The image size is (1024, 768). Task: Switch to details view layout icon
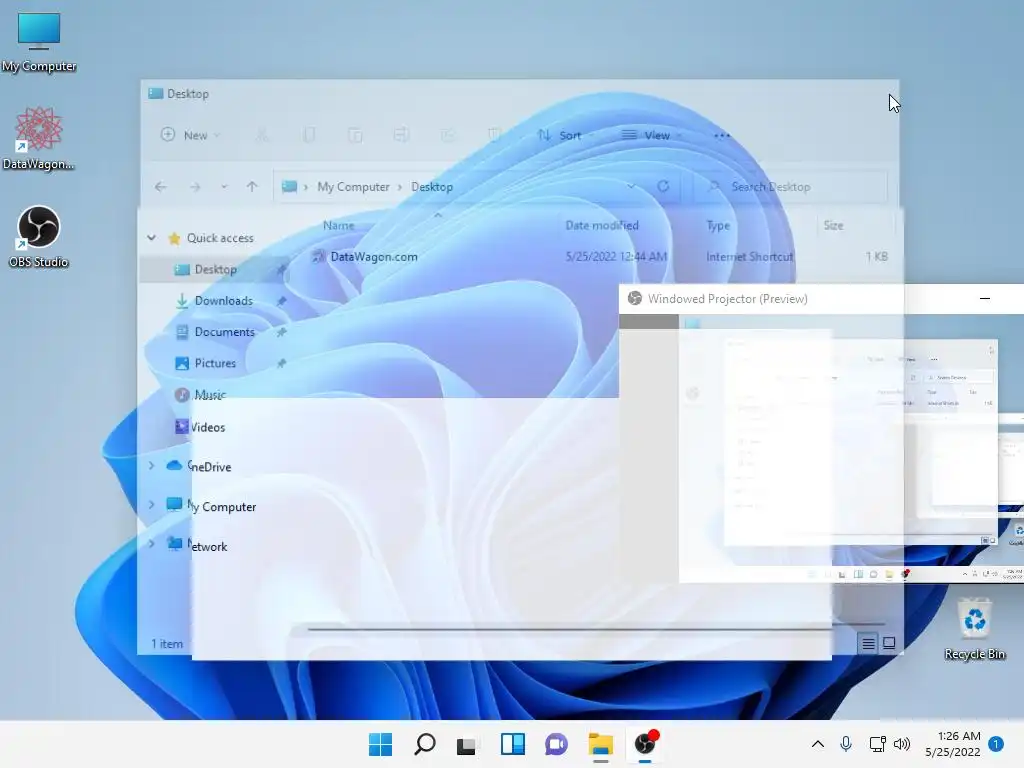click(868, 644)
